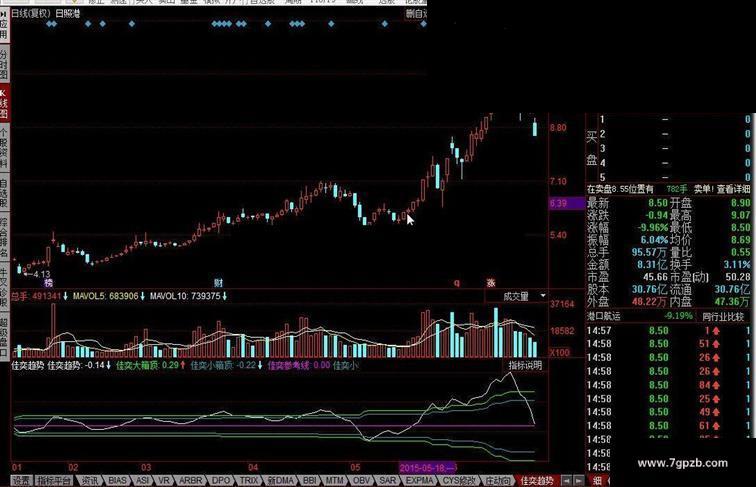
Task: Open the 指标说明 indicator description button
Action: 526,365
